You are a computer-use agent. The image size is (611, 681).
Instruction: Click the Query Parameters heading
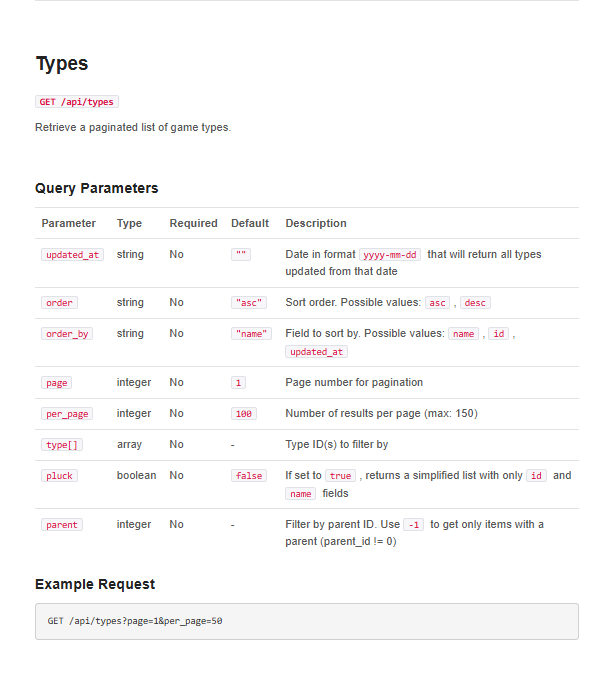coord(96,188)
